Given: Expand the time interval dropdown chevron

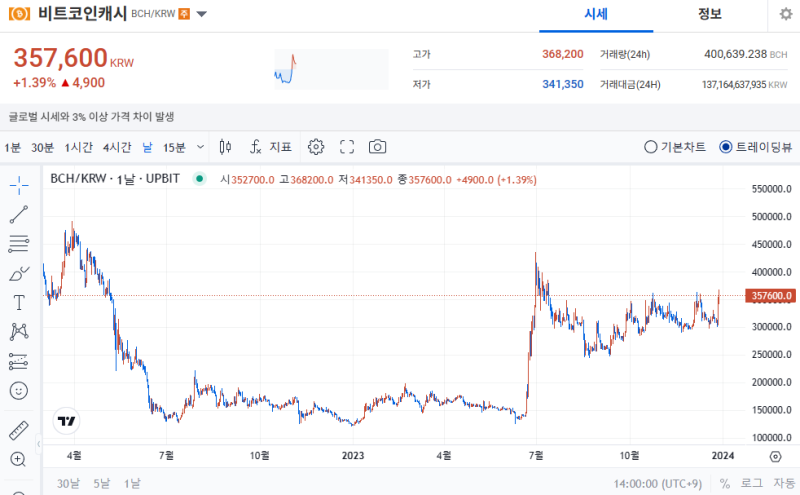Looking at the screenshot, I should point(201,147).
